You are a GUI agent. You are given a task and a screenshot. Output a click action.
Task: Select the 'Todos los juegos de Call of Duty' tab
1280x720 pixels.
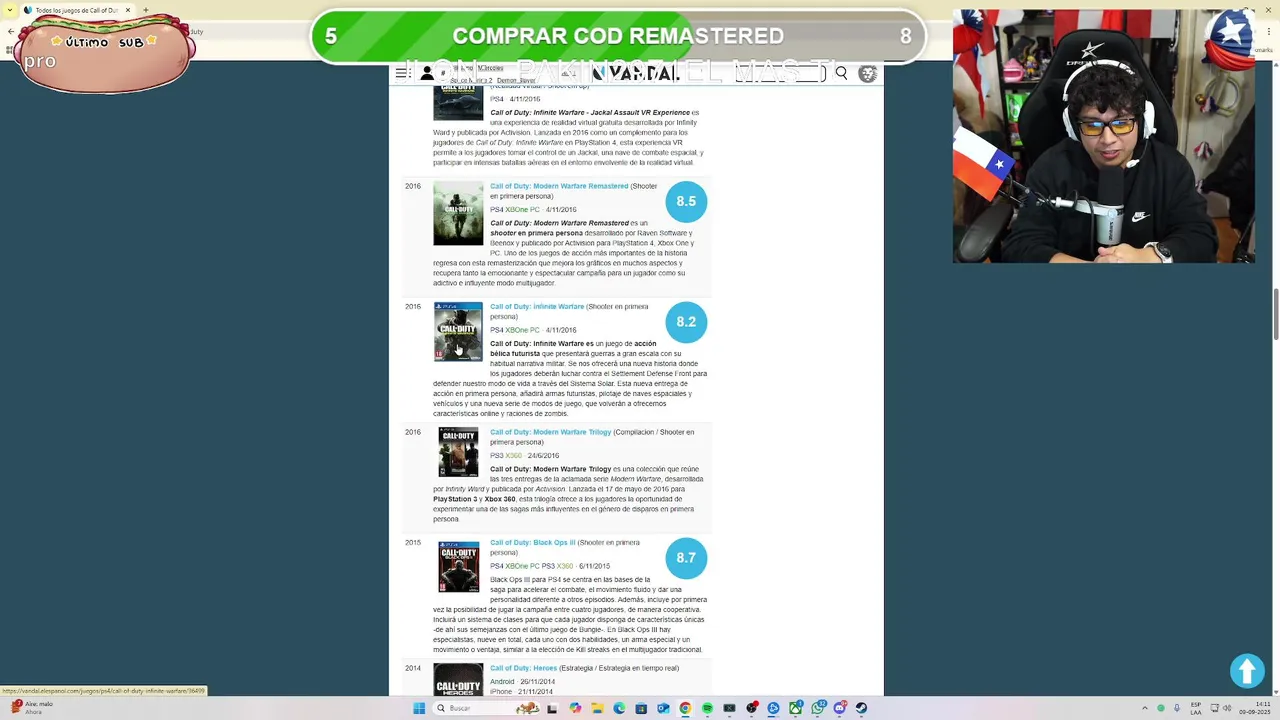[x=76, y=10]
